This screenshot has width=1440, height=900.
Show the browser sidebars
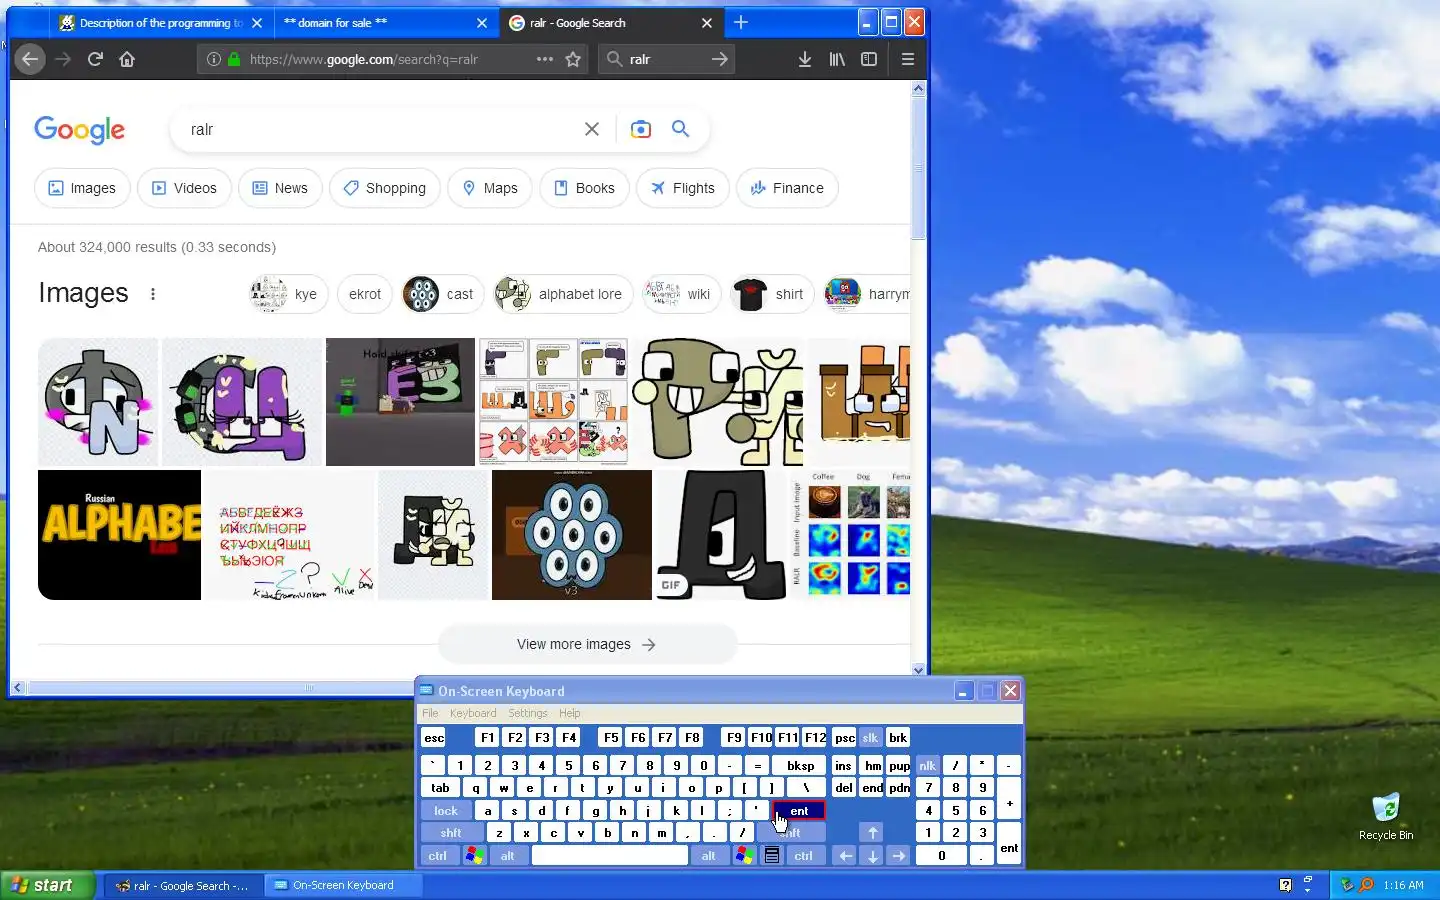[869, 59]
